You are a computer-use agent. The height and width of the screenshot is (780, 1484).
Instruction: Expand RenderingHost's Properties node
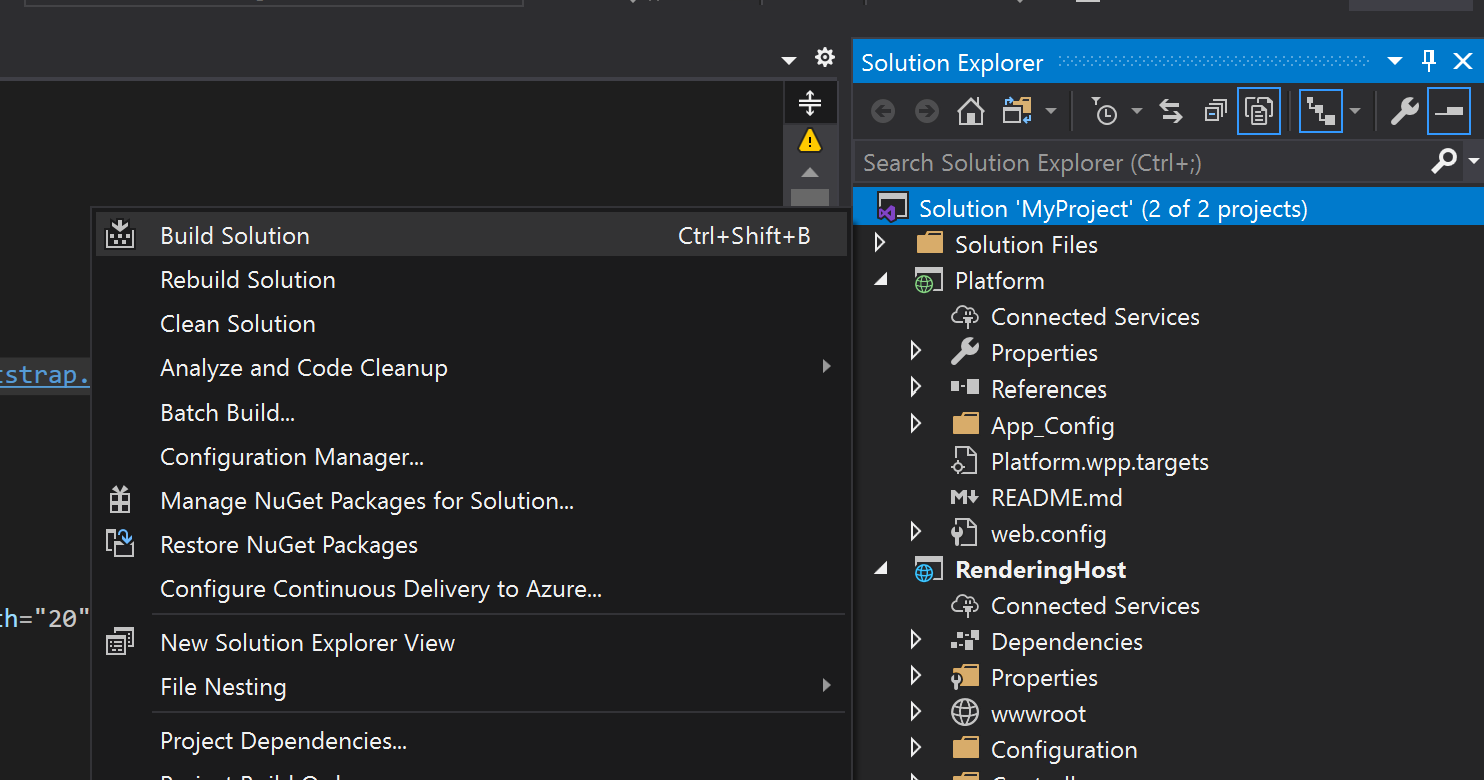pos(916,676)
